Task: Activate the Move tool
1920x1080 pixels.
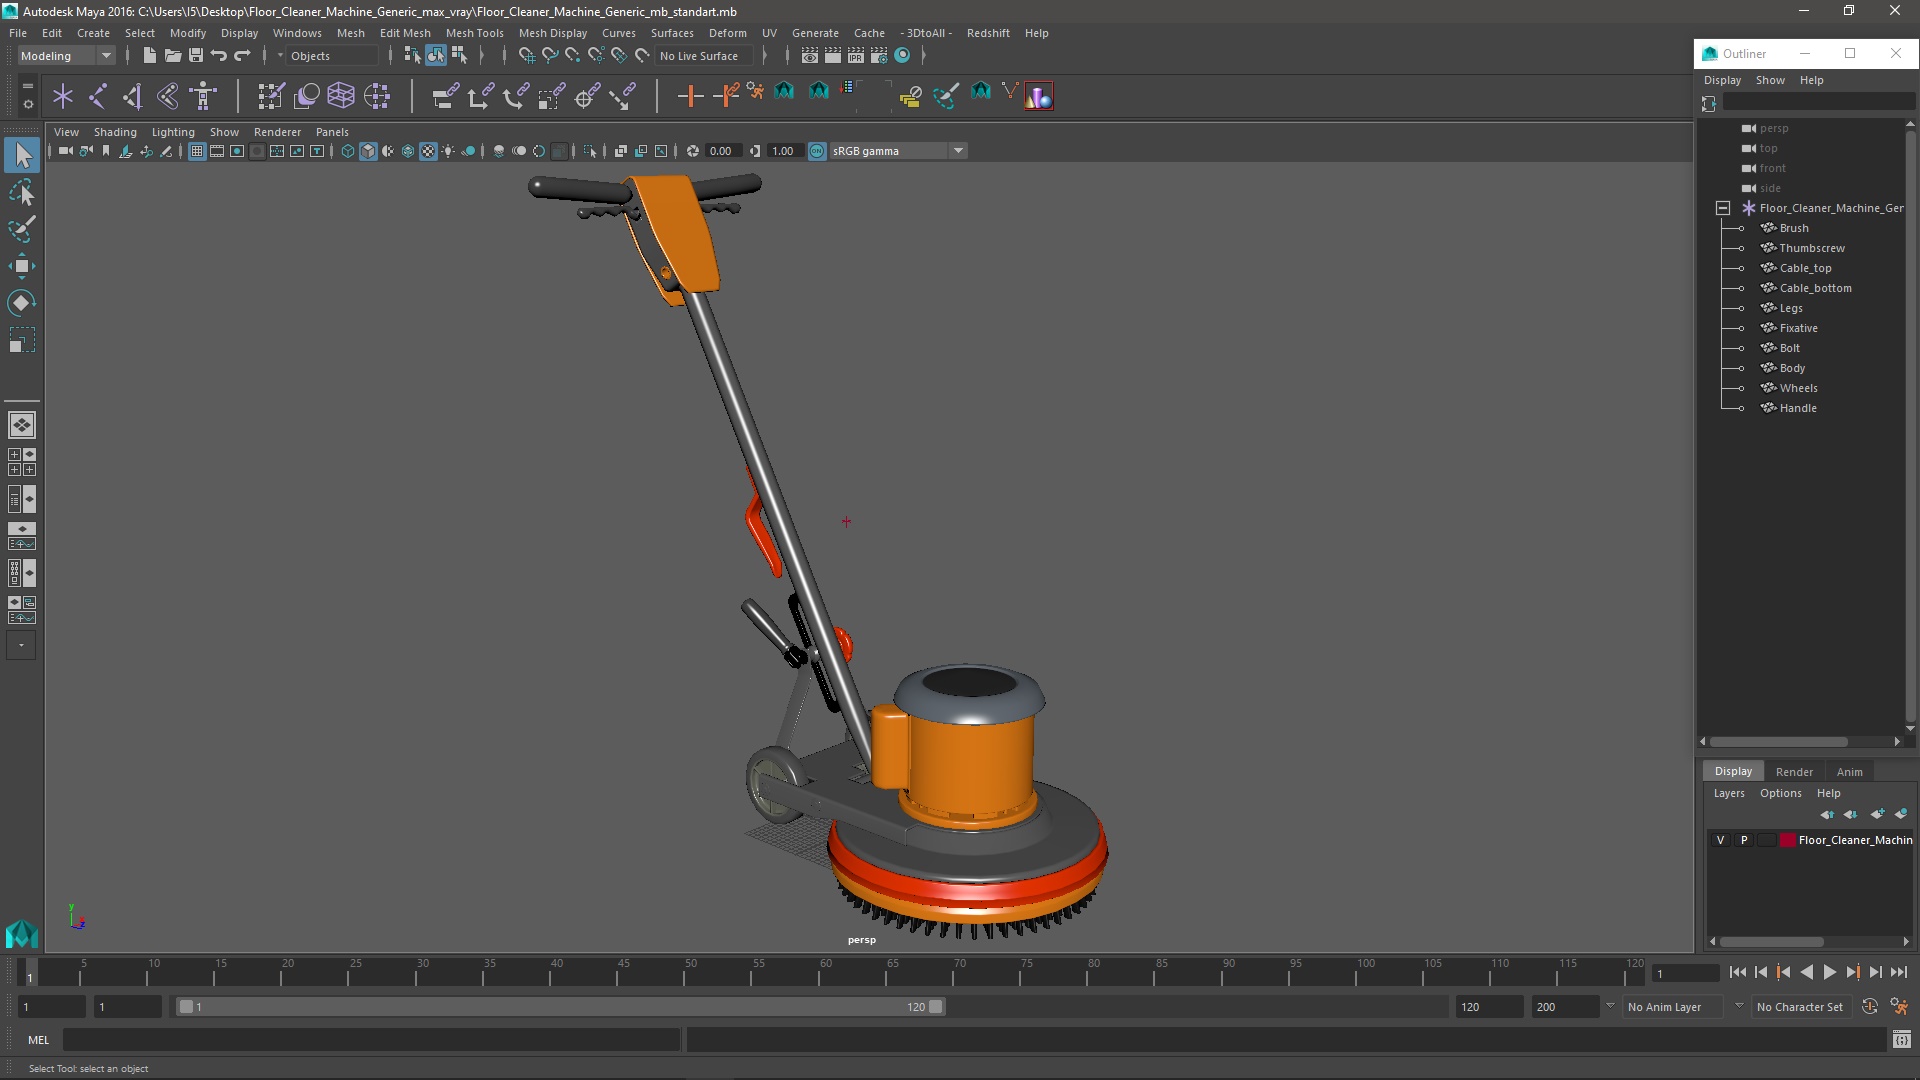Action: pos(22,266)
